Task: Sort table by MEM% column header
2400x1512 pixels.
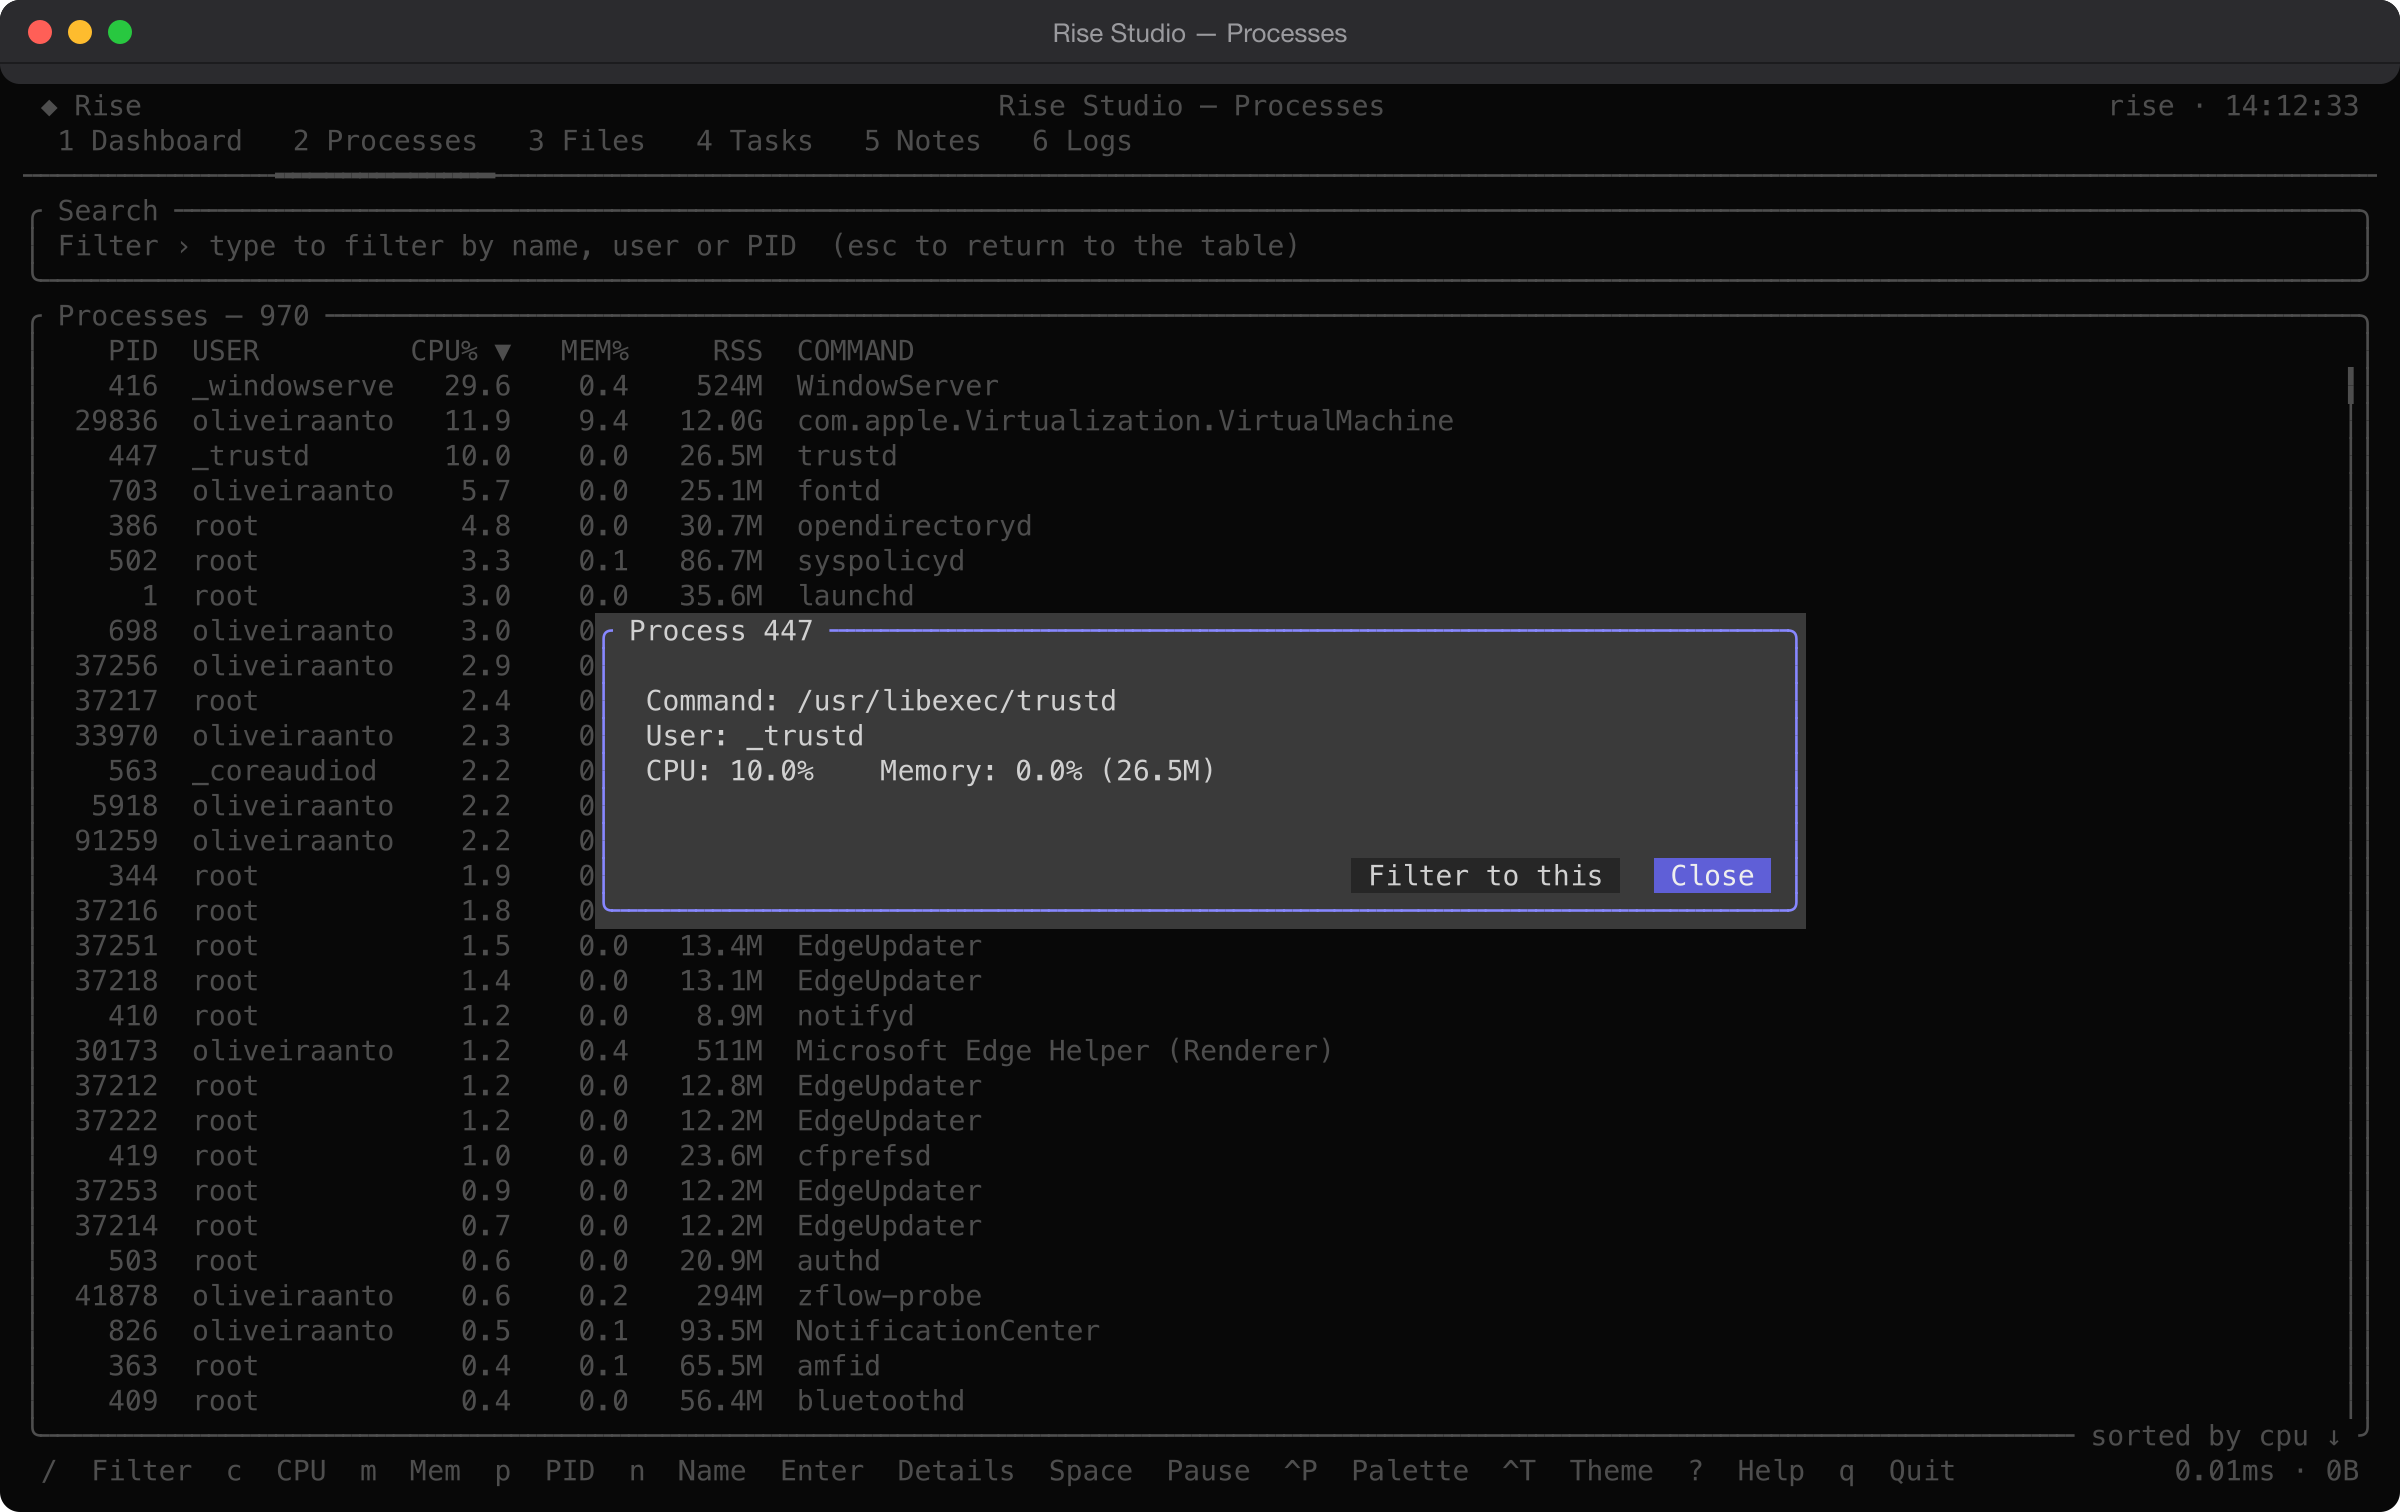Action: click(x=595, y=351)
